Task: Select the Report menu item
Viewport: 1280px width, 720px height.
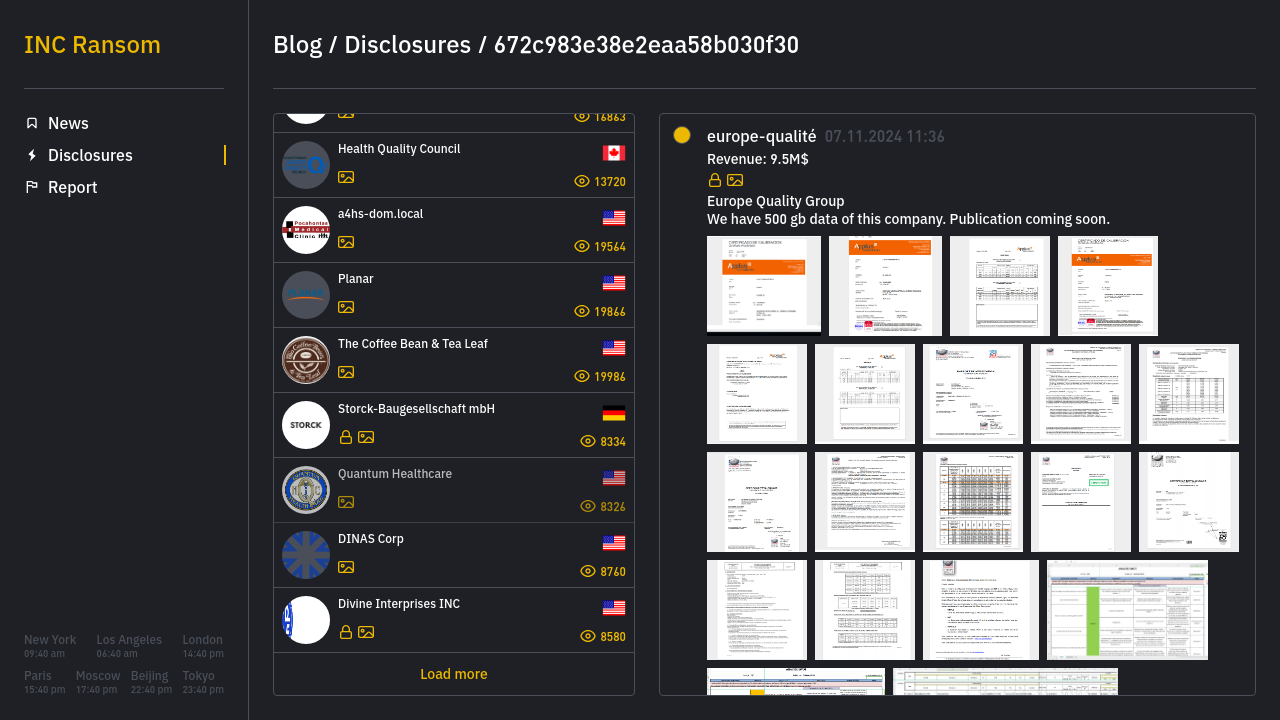Action: (x=72, y=187)
